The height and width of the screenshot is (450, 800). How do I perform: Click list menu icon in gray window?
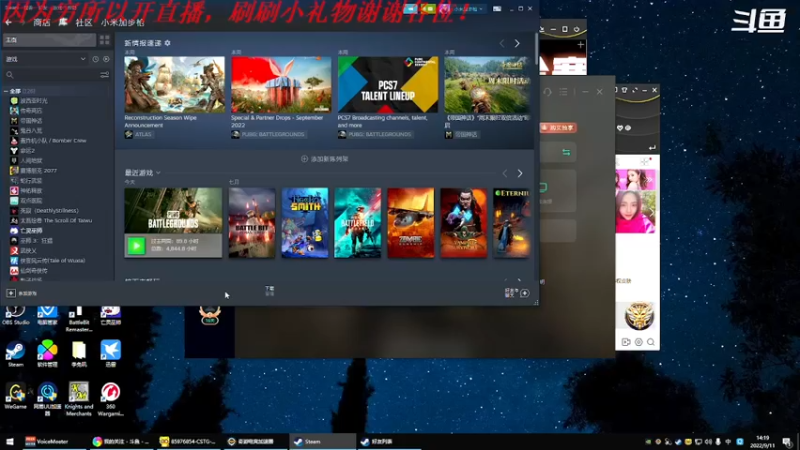pyautogui.click(x=563, y=92)
